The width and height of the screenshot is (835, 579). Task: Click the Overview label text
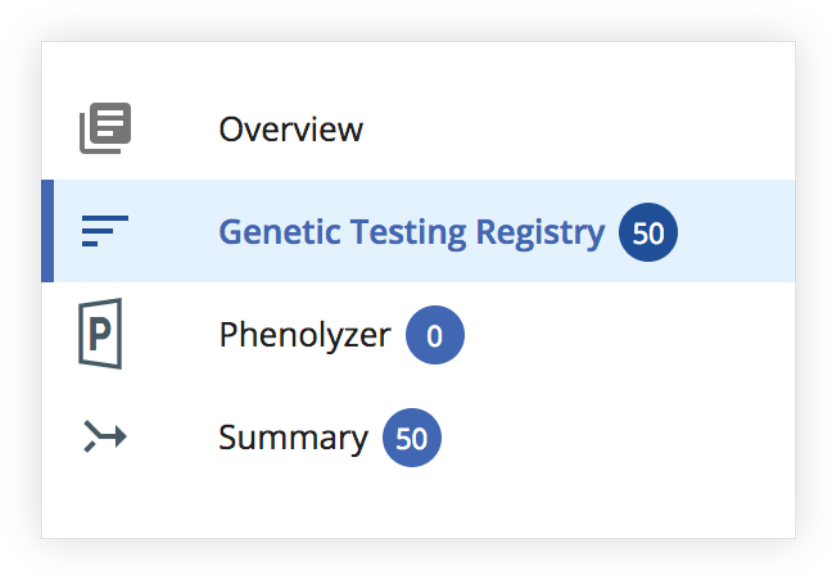click(290, 128)
